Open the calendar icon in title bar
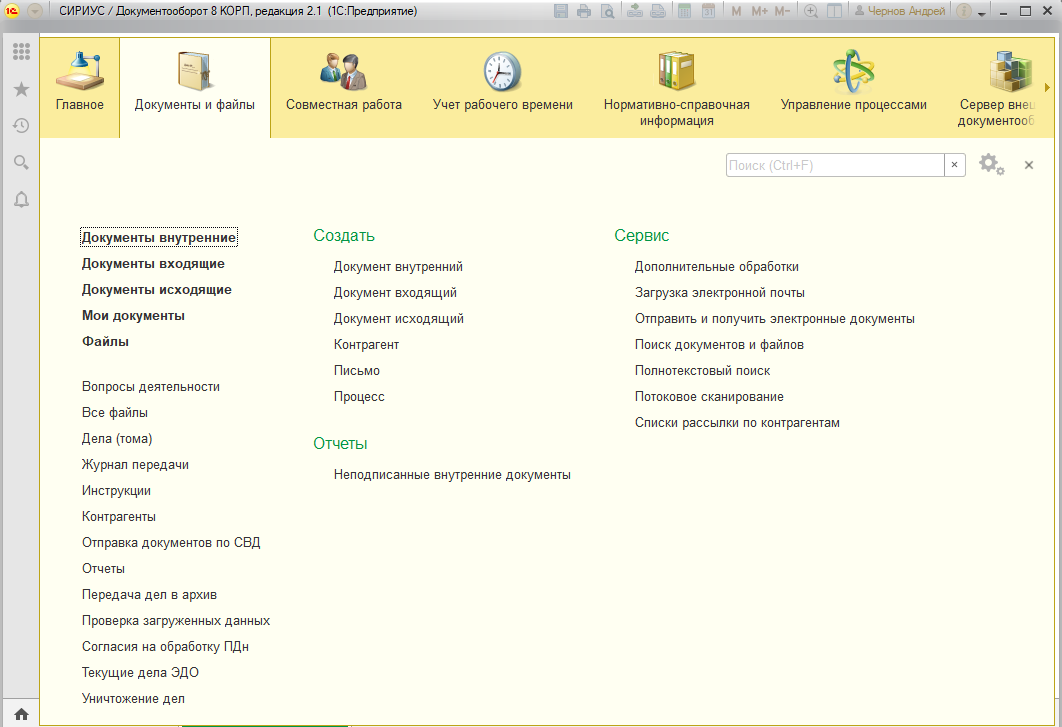Screen dimensions: 1062x727 click(709, 11)
